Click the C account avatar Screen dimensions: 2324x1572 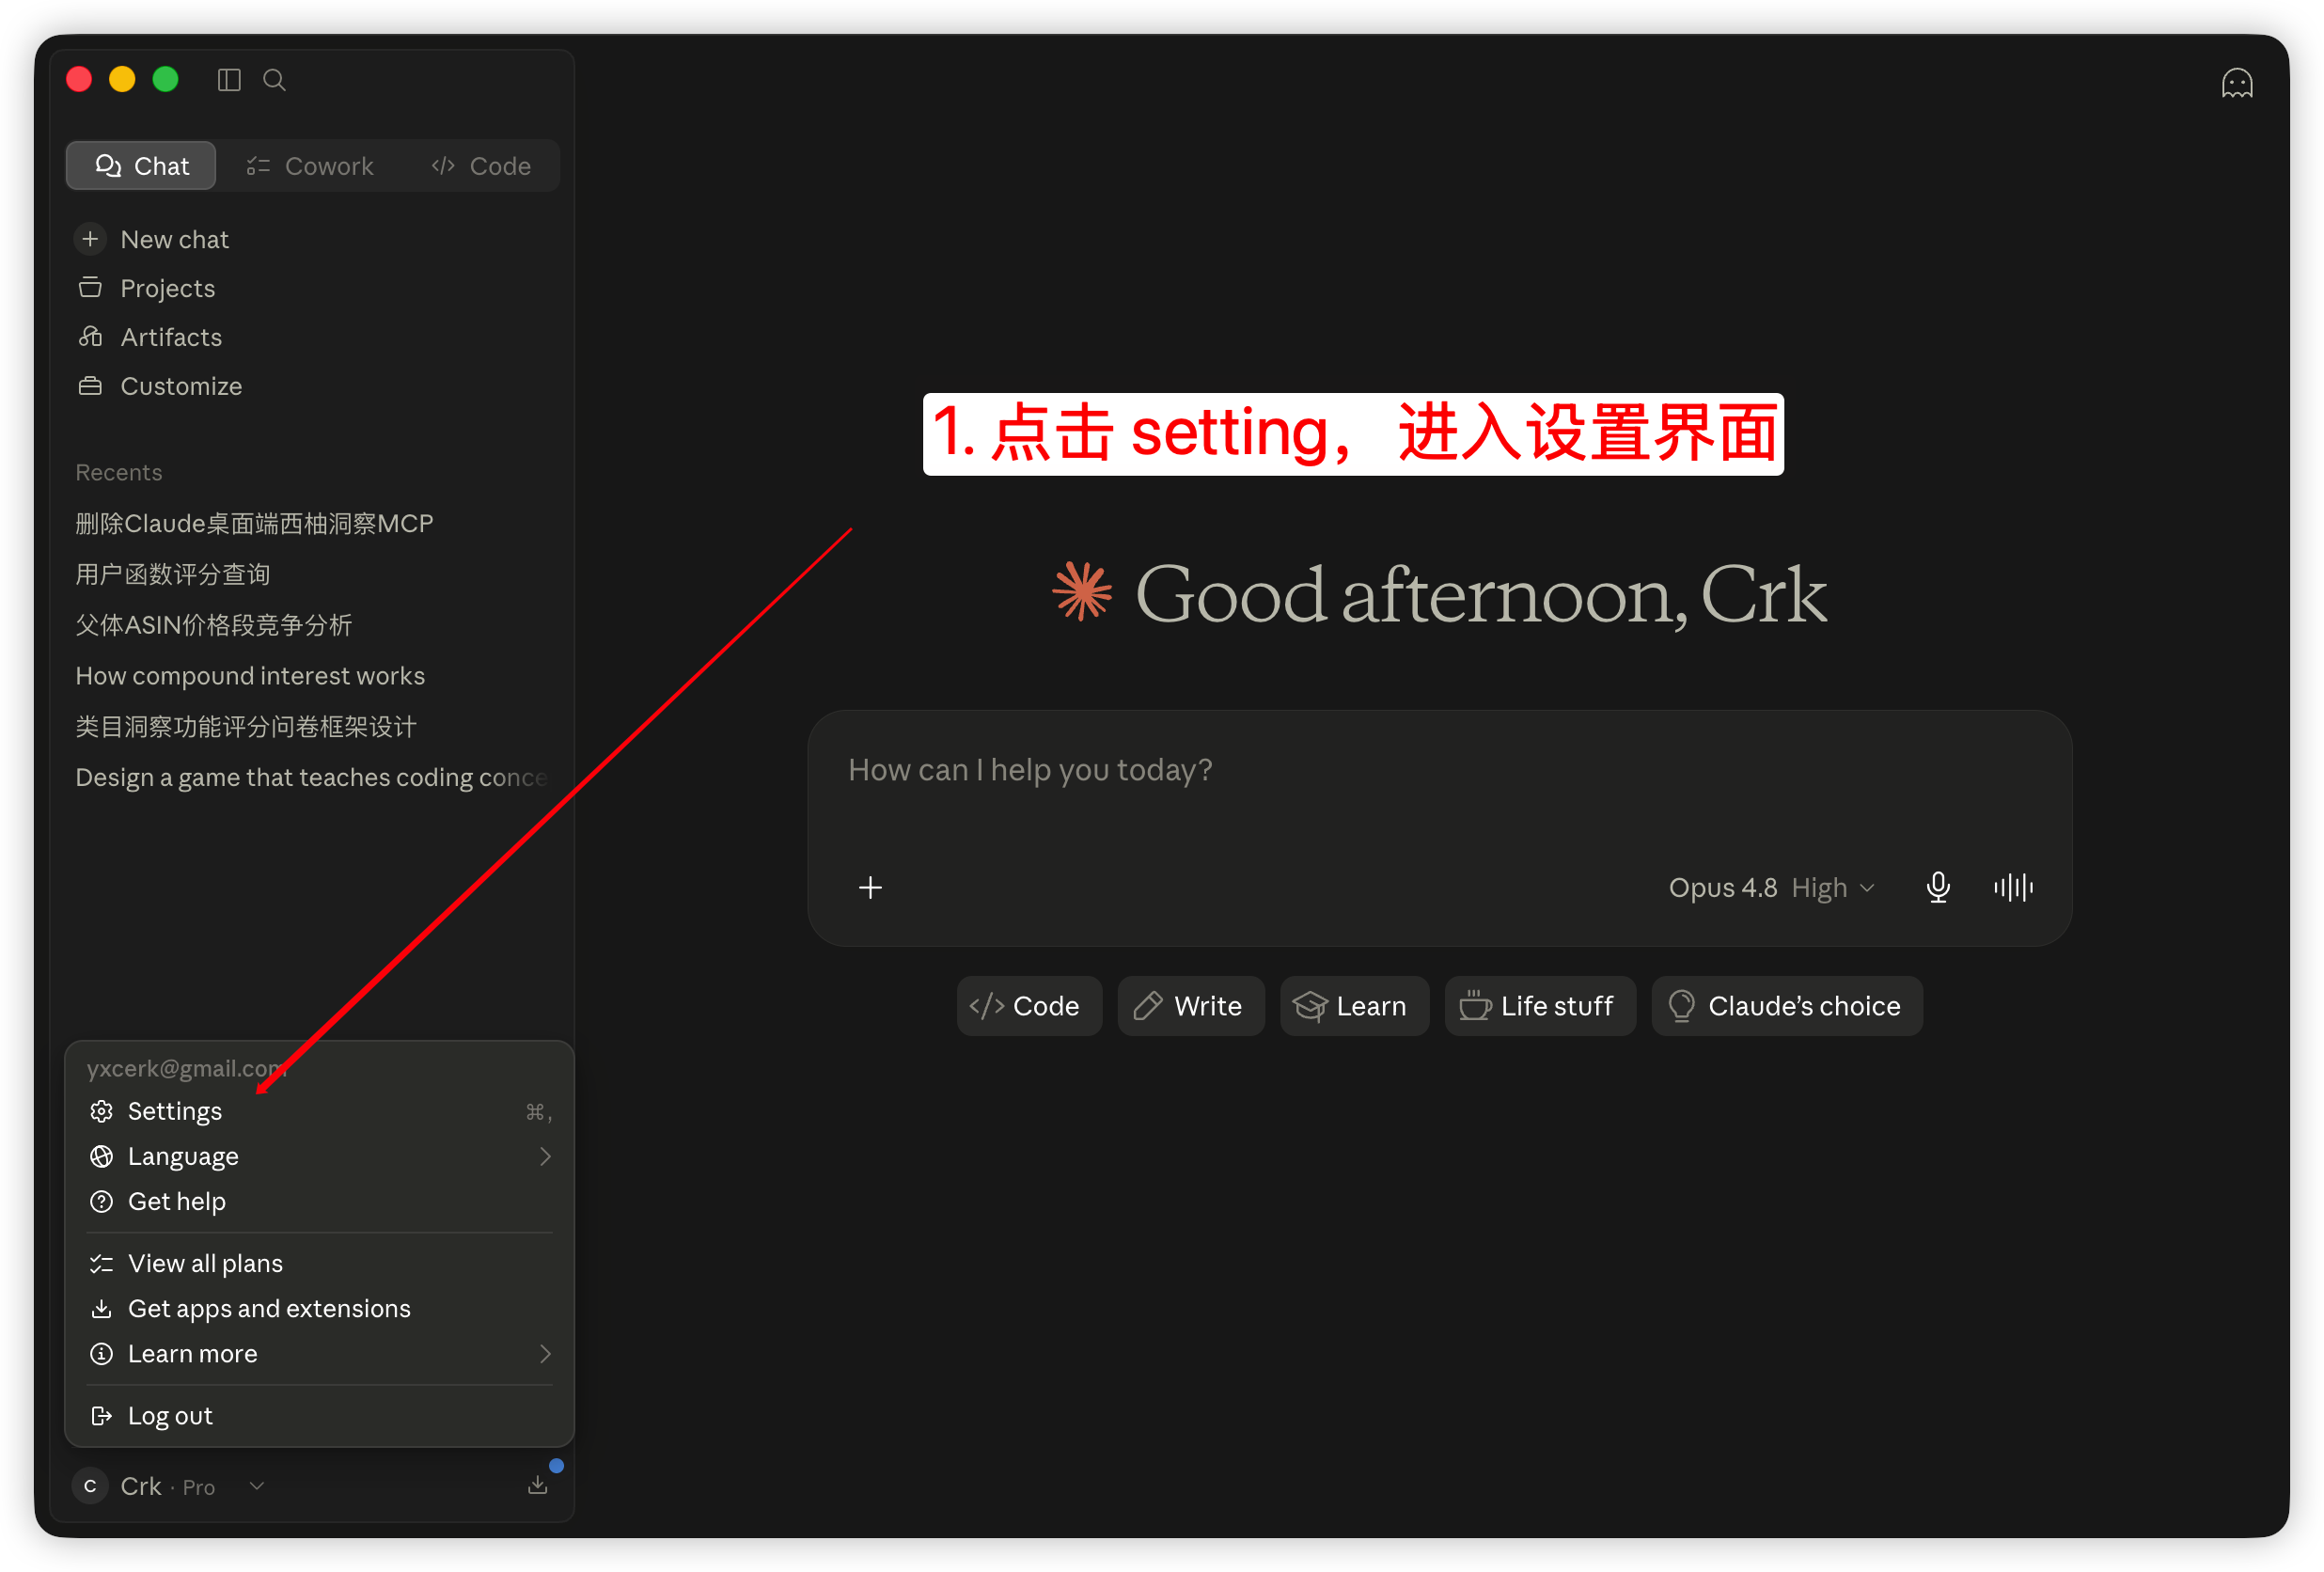pyautogui.click(x=90, y=1486)
